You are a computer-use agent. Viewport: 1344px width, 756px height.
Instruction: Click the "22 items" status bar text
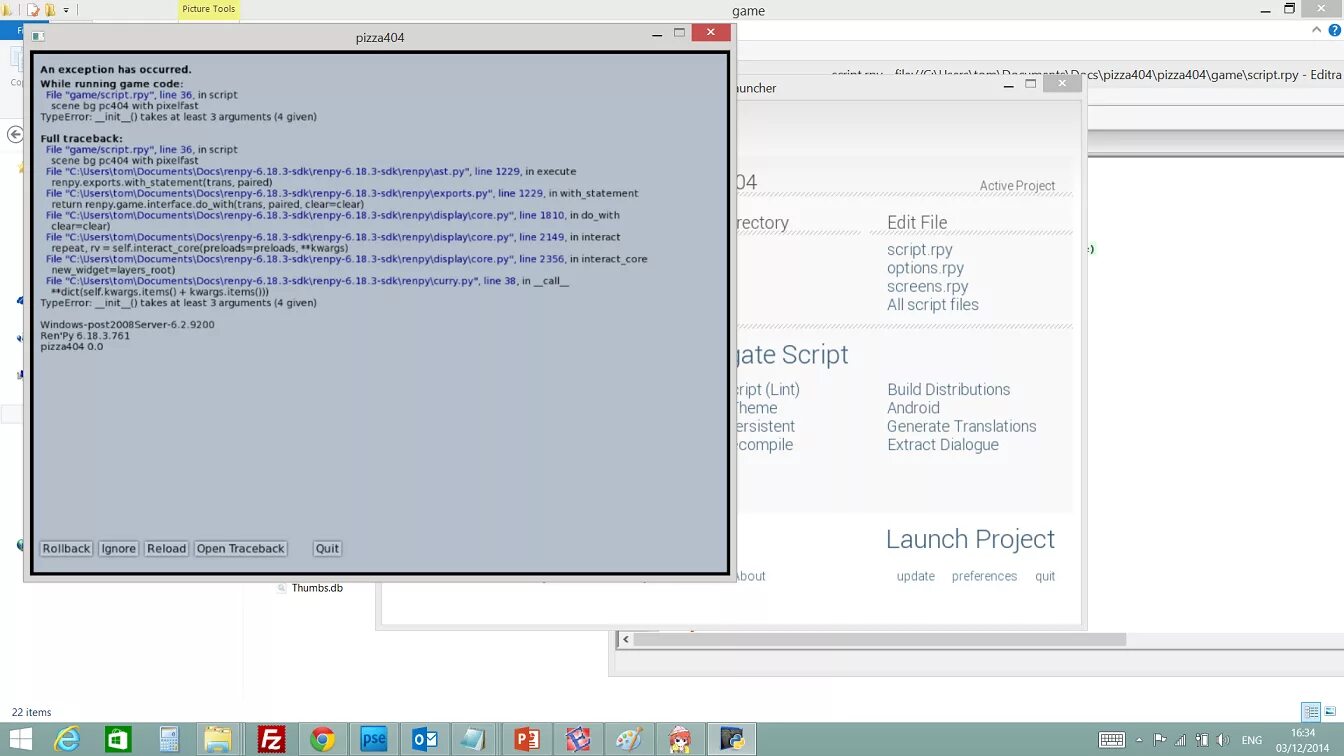coord(31,712)
